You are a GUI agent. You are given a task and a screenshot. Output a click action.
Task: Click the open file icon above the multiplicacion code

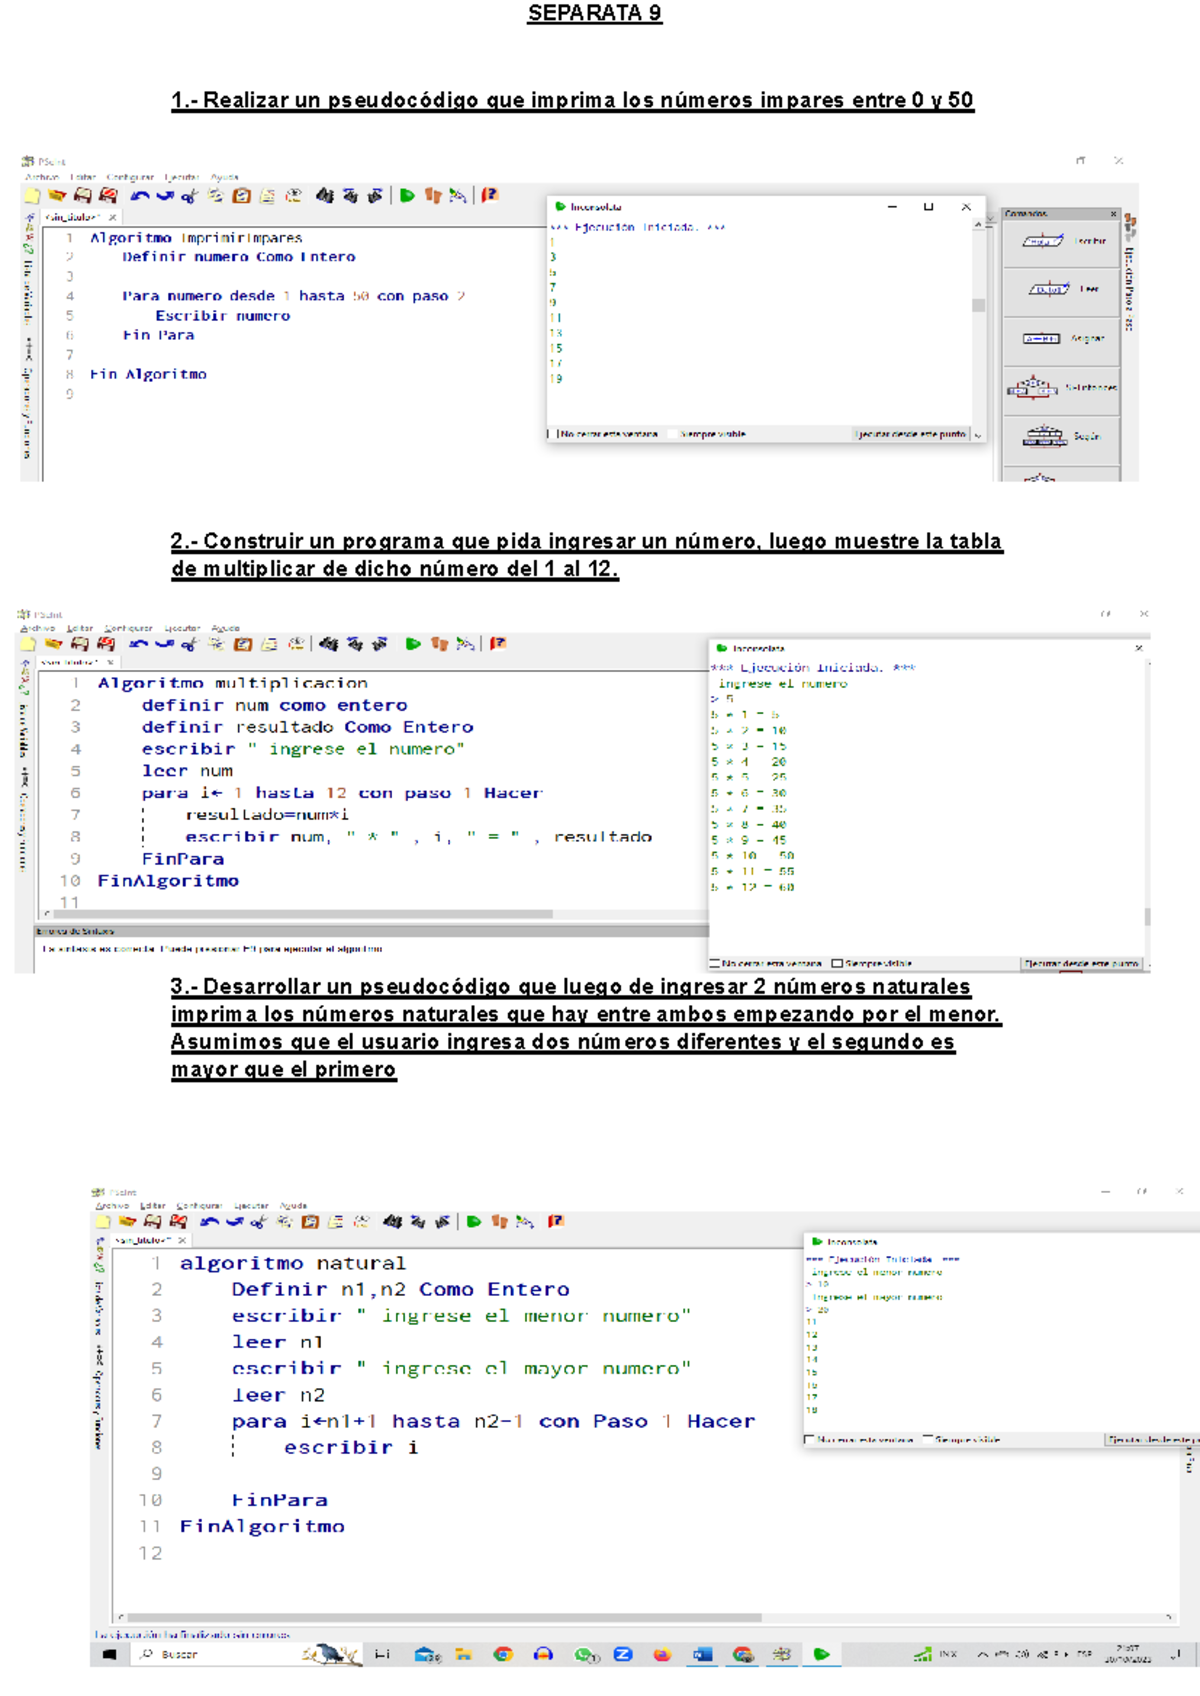pos(54,644)
